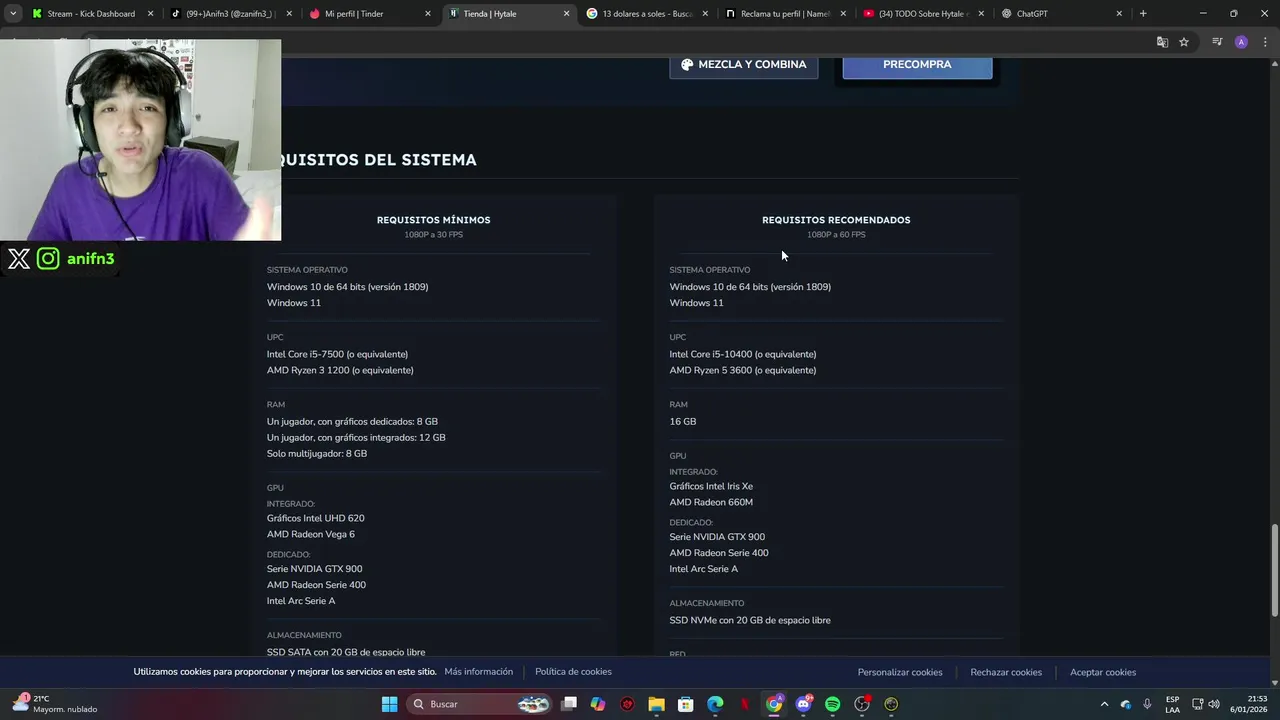Screen dimensions: 1280x720
Task: Click the translate page icon
Action: [x=1162, y=42]
